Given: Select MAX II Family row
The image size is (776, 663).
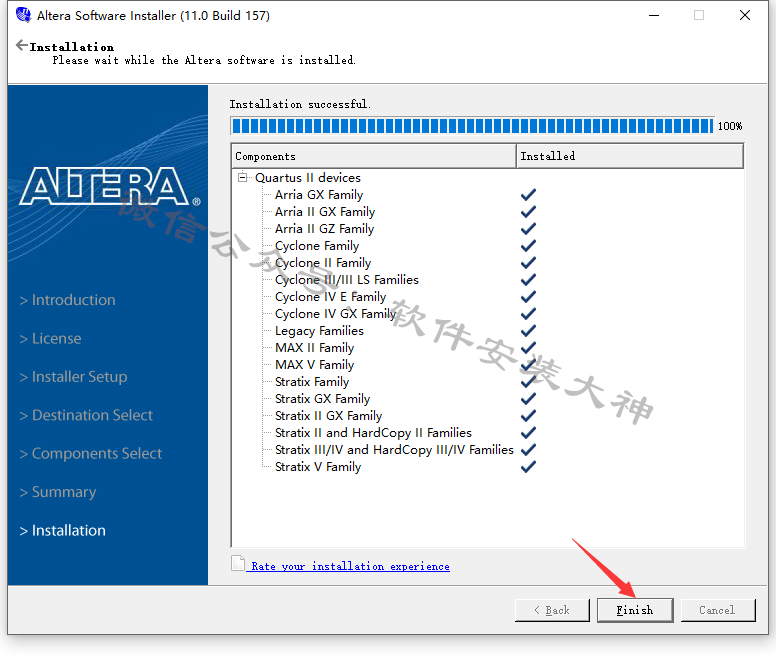Looking at the screenshot, I should (314, 348).
